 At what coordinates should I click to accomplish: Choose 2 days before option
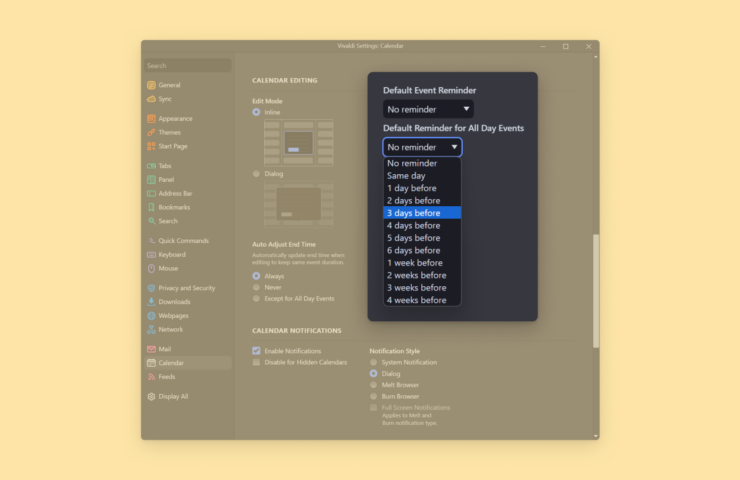pos(422,201)
